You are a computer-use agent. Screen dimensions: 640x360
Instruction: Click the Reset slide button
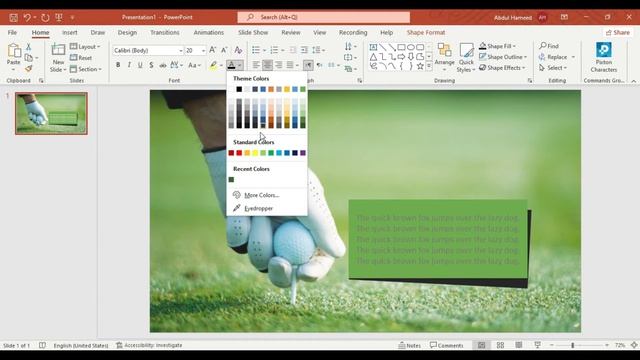pyautogui.click(x=81, y=58)
